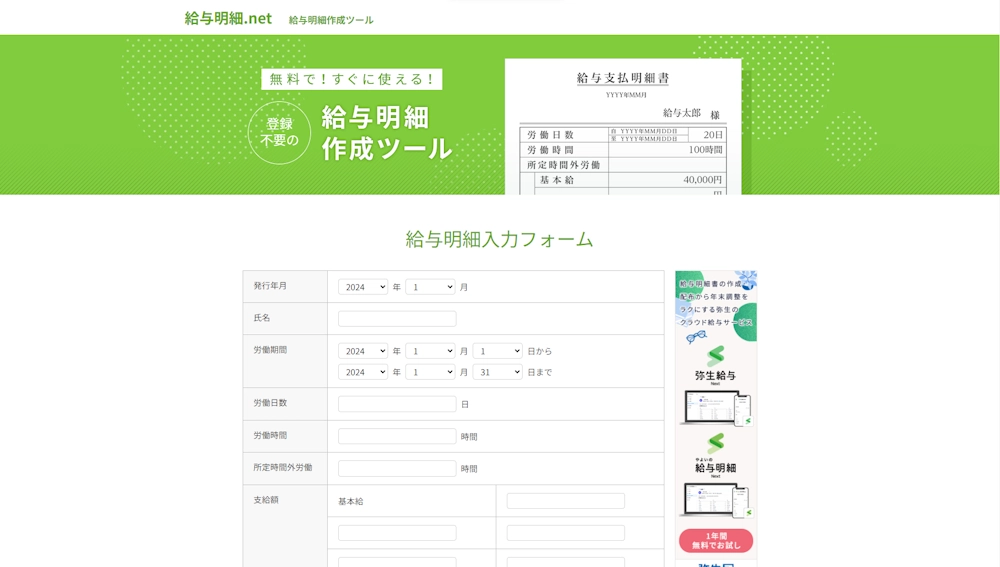Open the 労働期間 end year dropdown
The image size is (1000, 567).
(362, 372)
